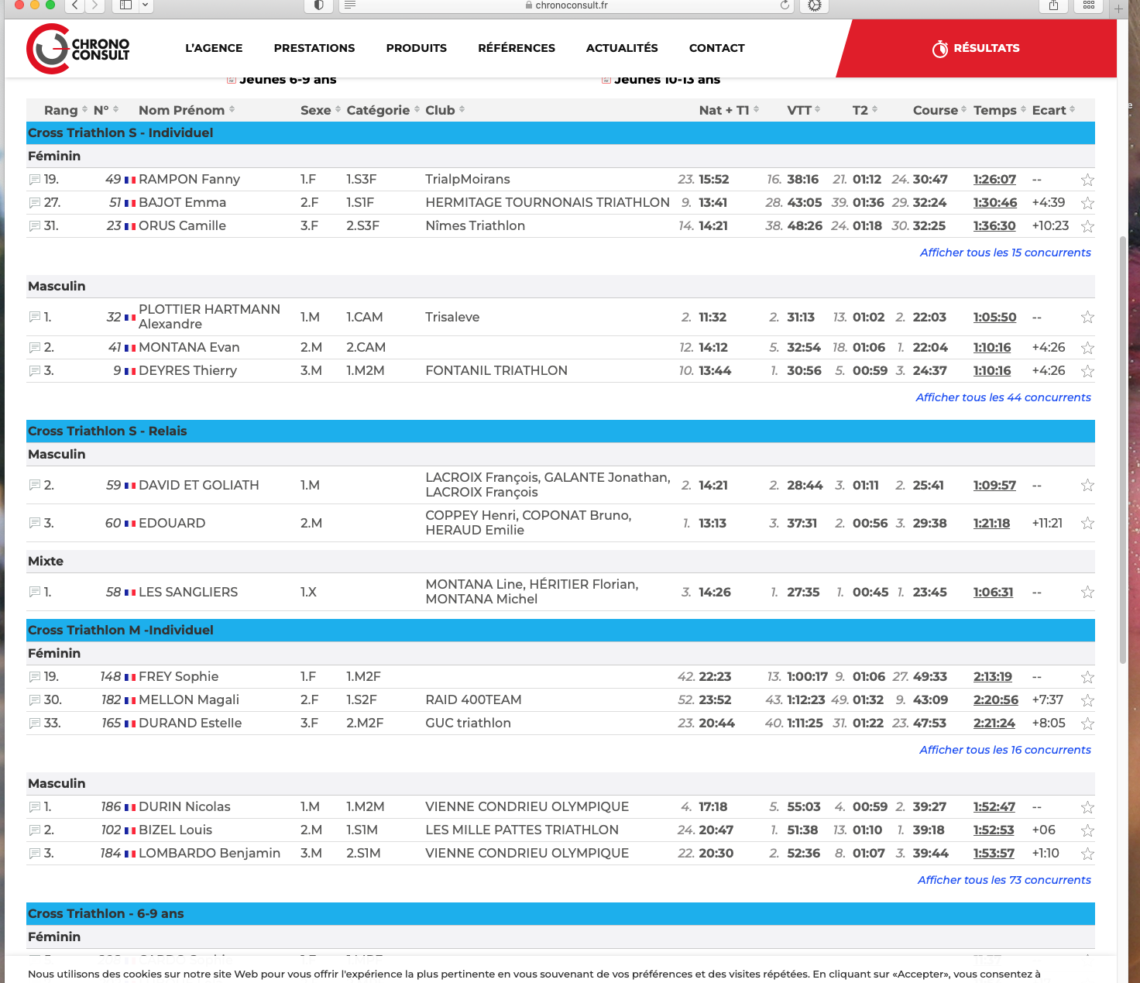
Task: Click Afficher tous les 44 concurrents
Action: [1003, 397]
